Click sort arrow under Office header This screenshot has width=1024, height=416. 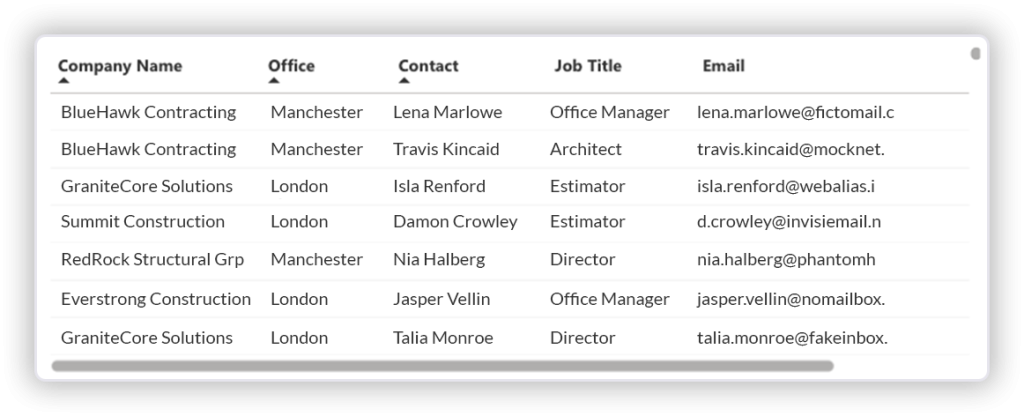point(274,80)
